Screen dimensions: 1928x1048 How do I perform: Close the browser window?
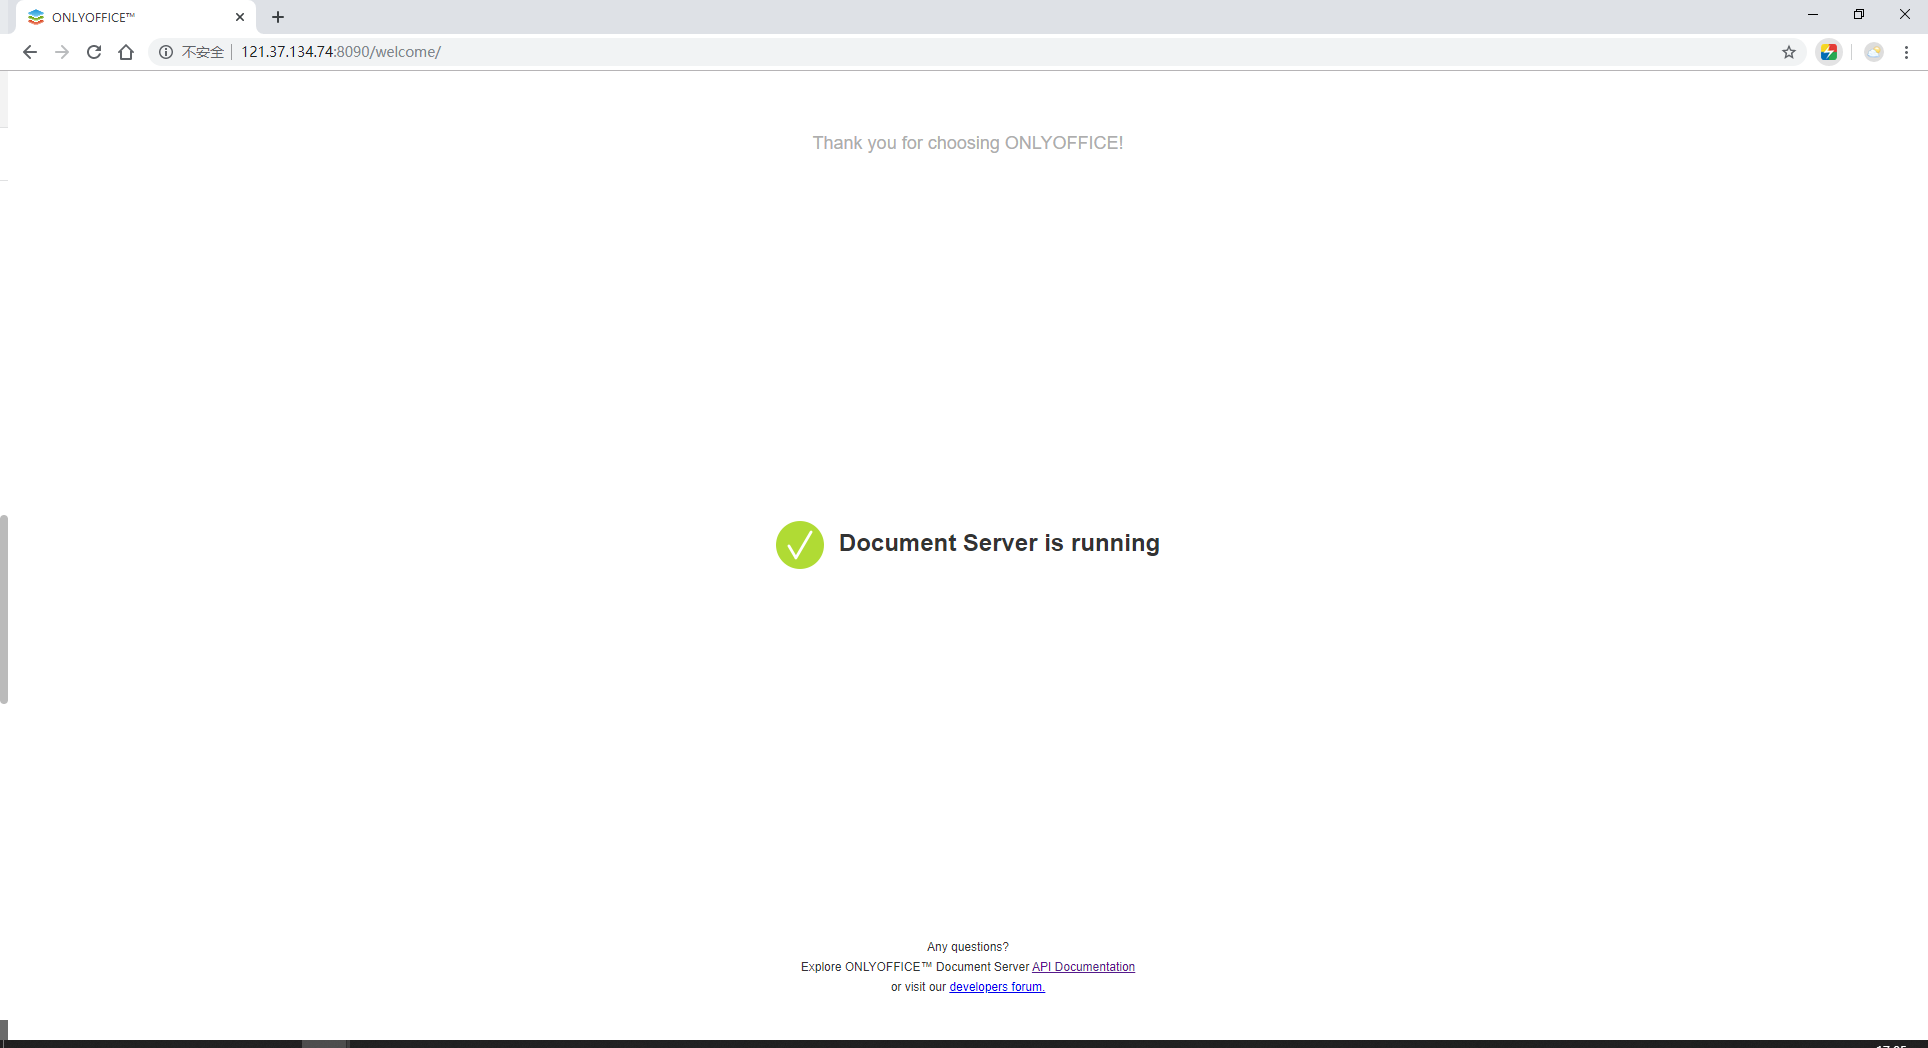click(x=1905, y=15)
